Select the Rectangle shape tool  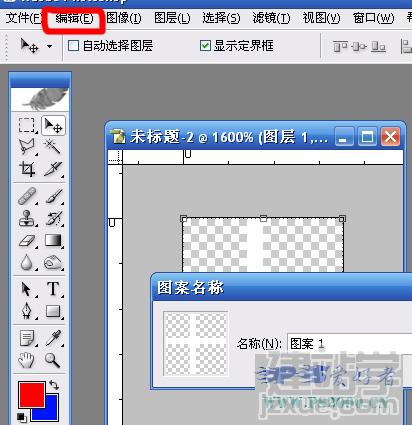53,311
